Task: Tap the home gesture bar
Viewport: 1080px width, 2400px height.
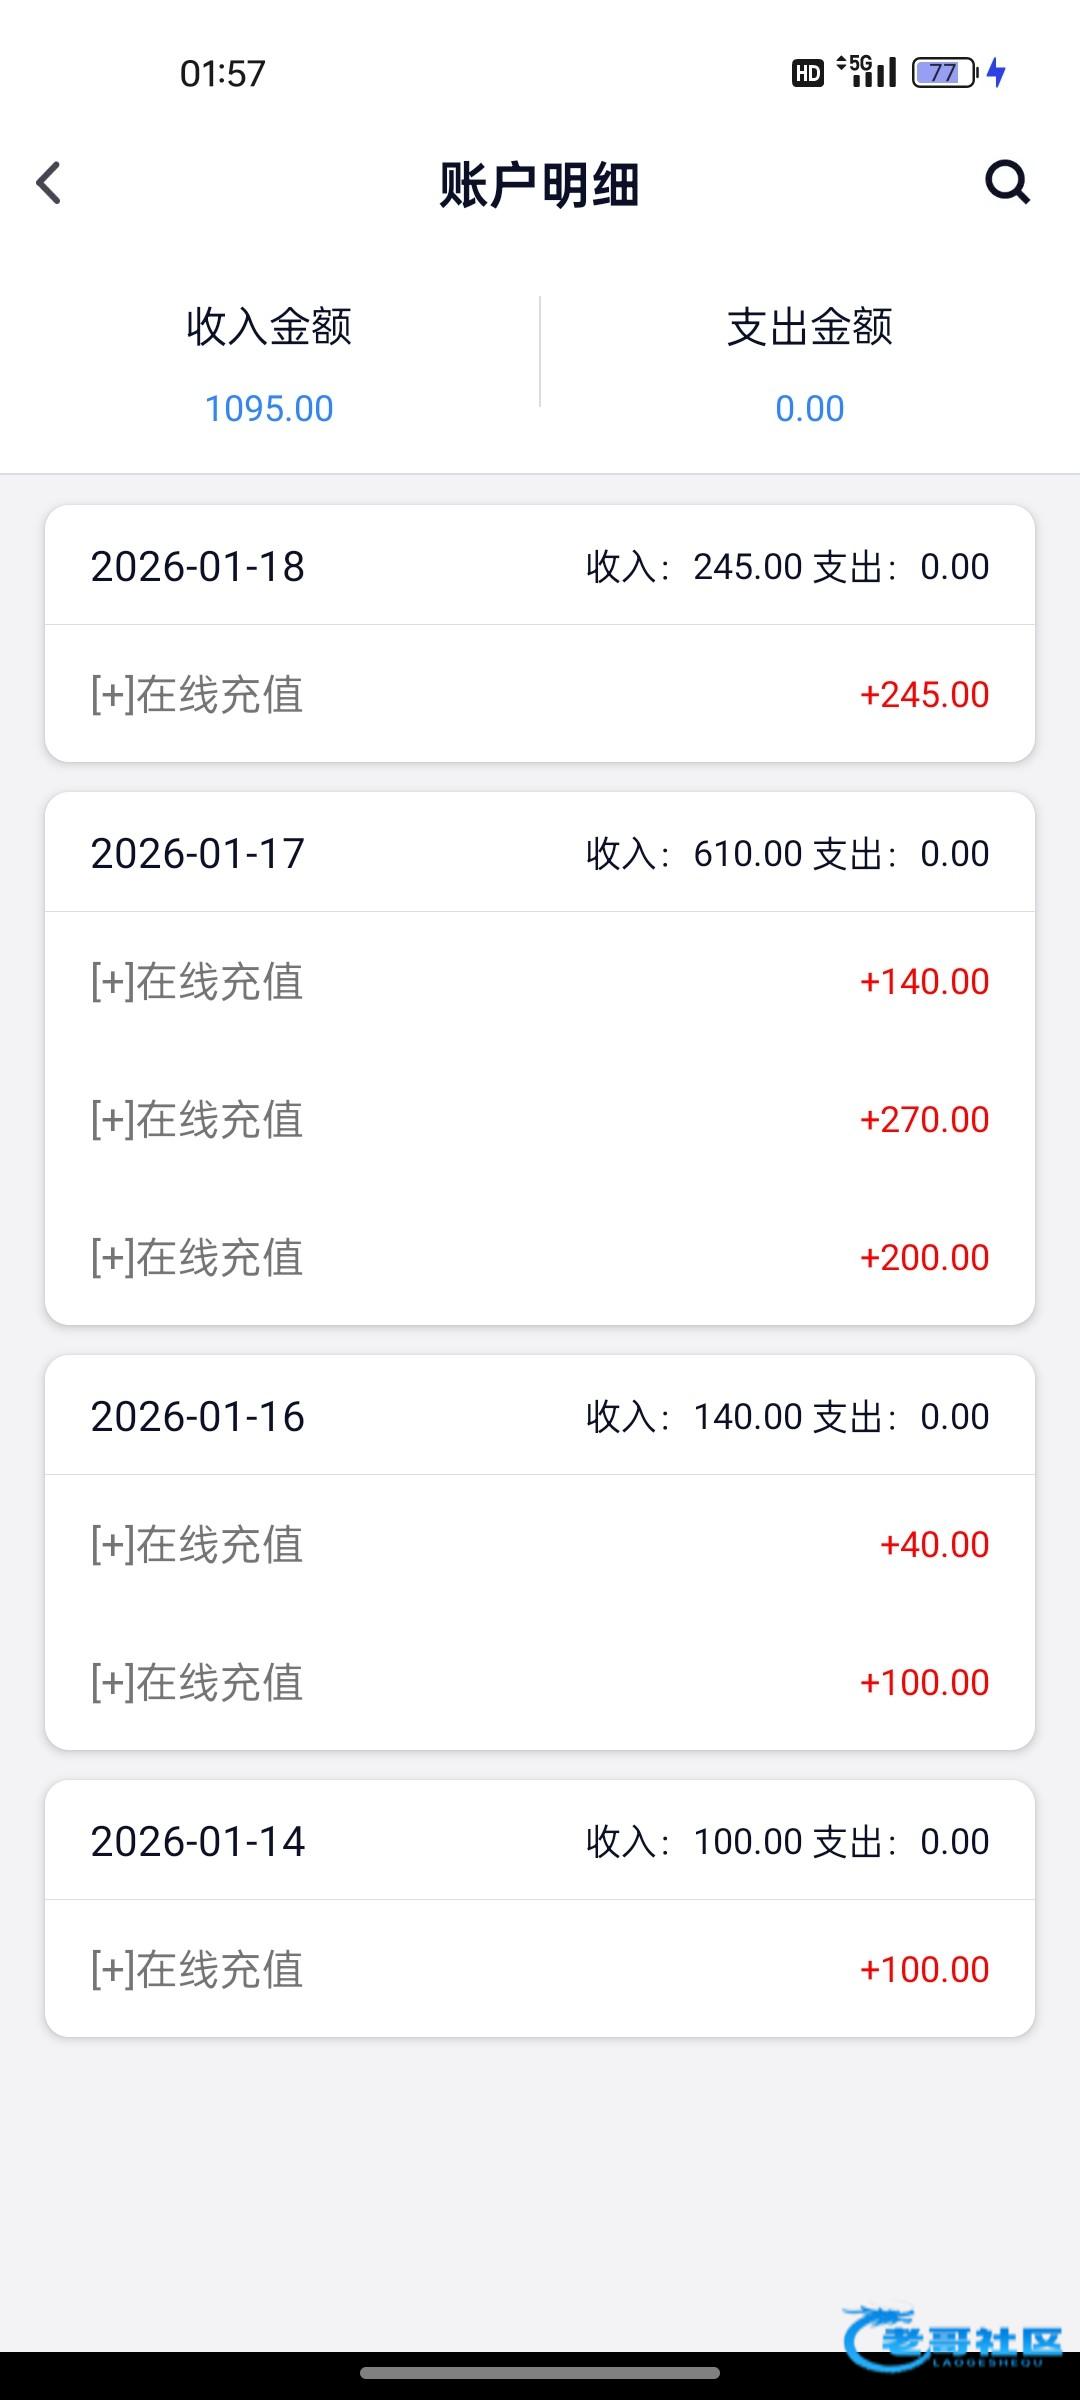Action: (x=540, y=2373)
